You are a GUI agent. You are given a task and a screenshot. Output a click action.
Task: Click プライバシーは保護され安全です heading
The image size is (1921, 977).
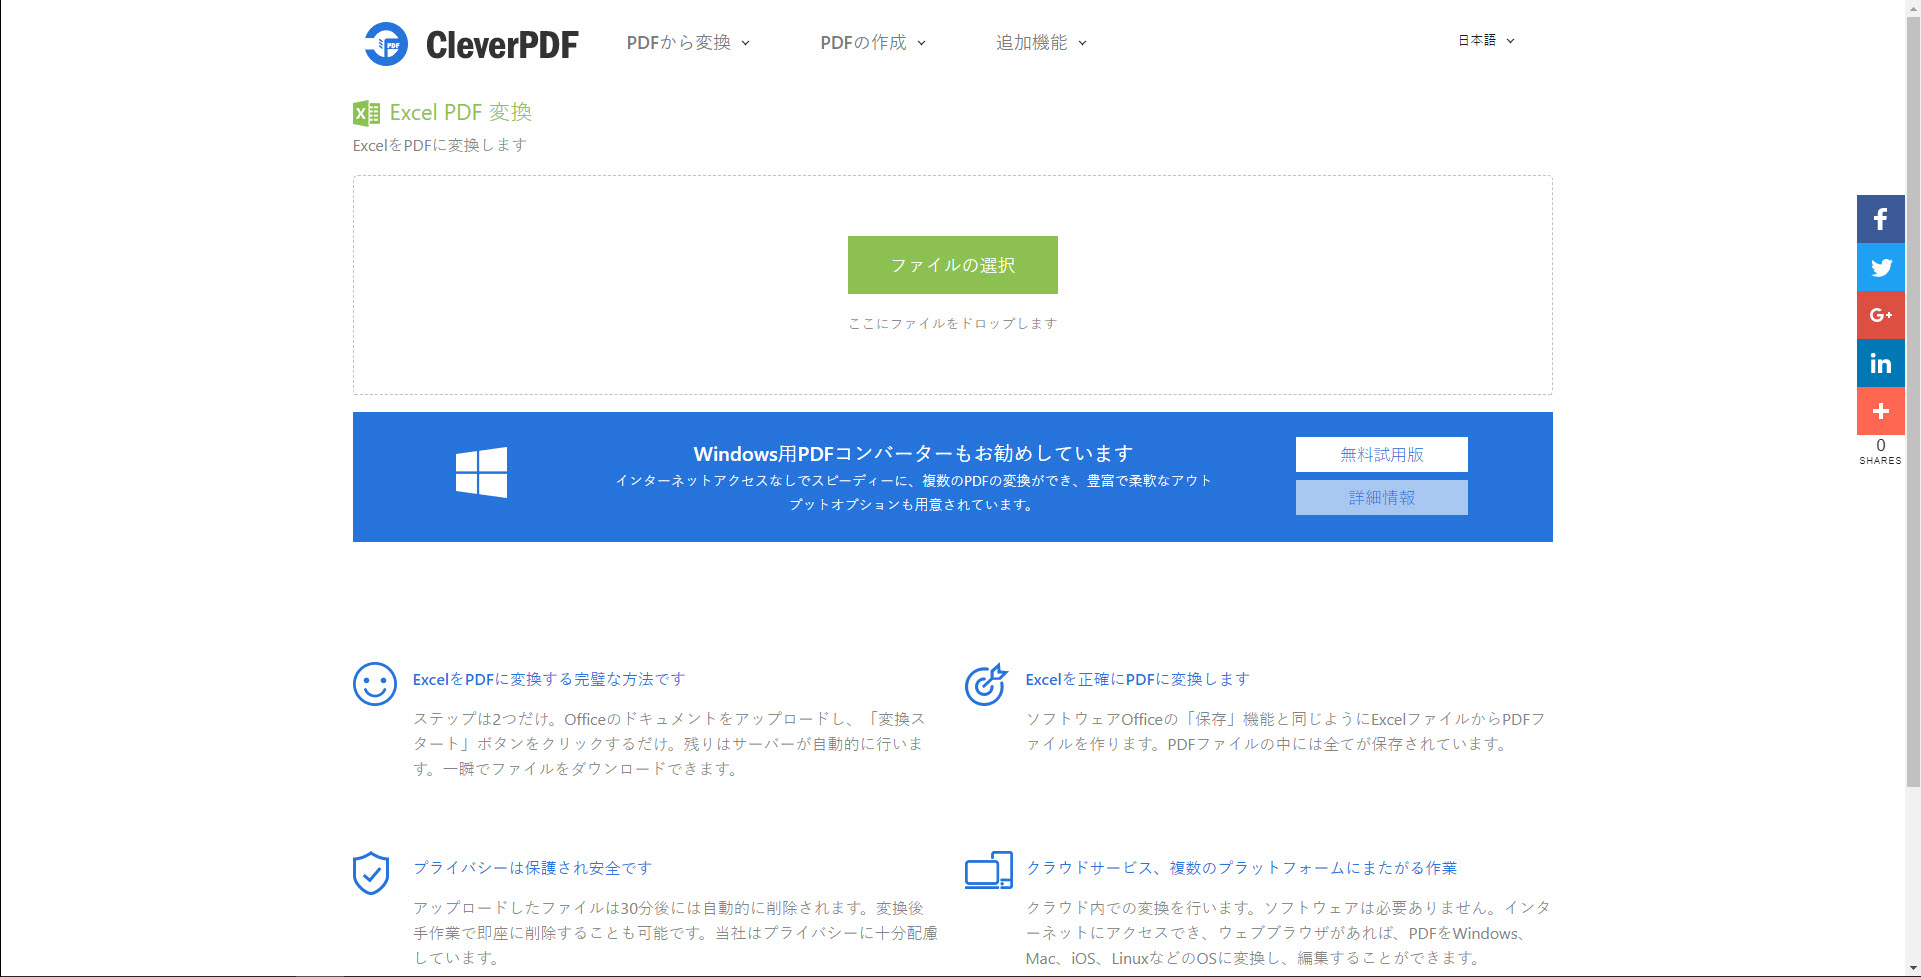click(x=533, y=868)
